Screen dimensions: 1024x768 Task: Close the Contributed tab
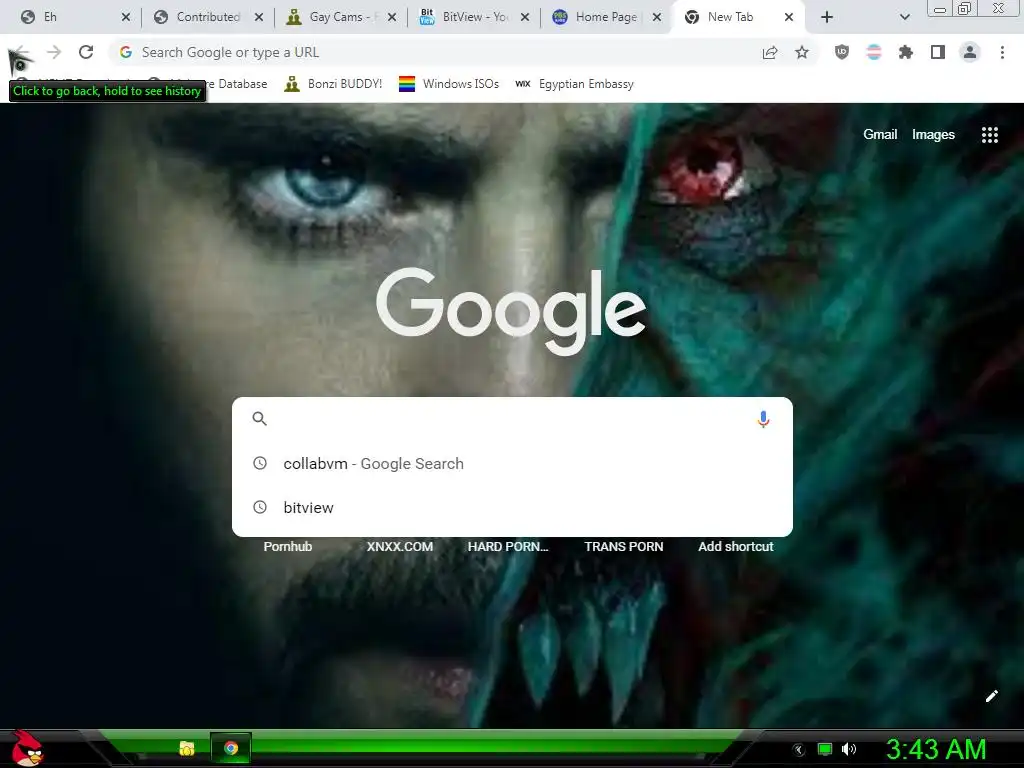pos(259,18)
